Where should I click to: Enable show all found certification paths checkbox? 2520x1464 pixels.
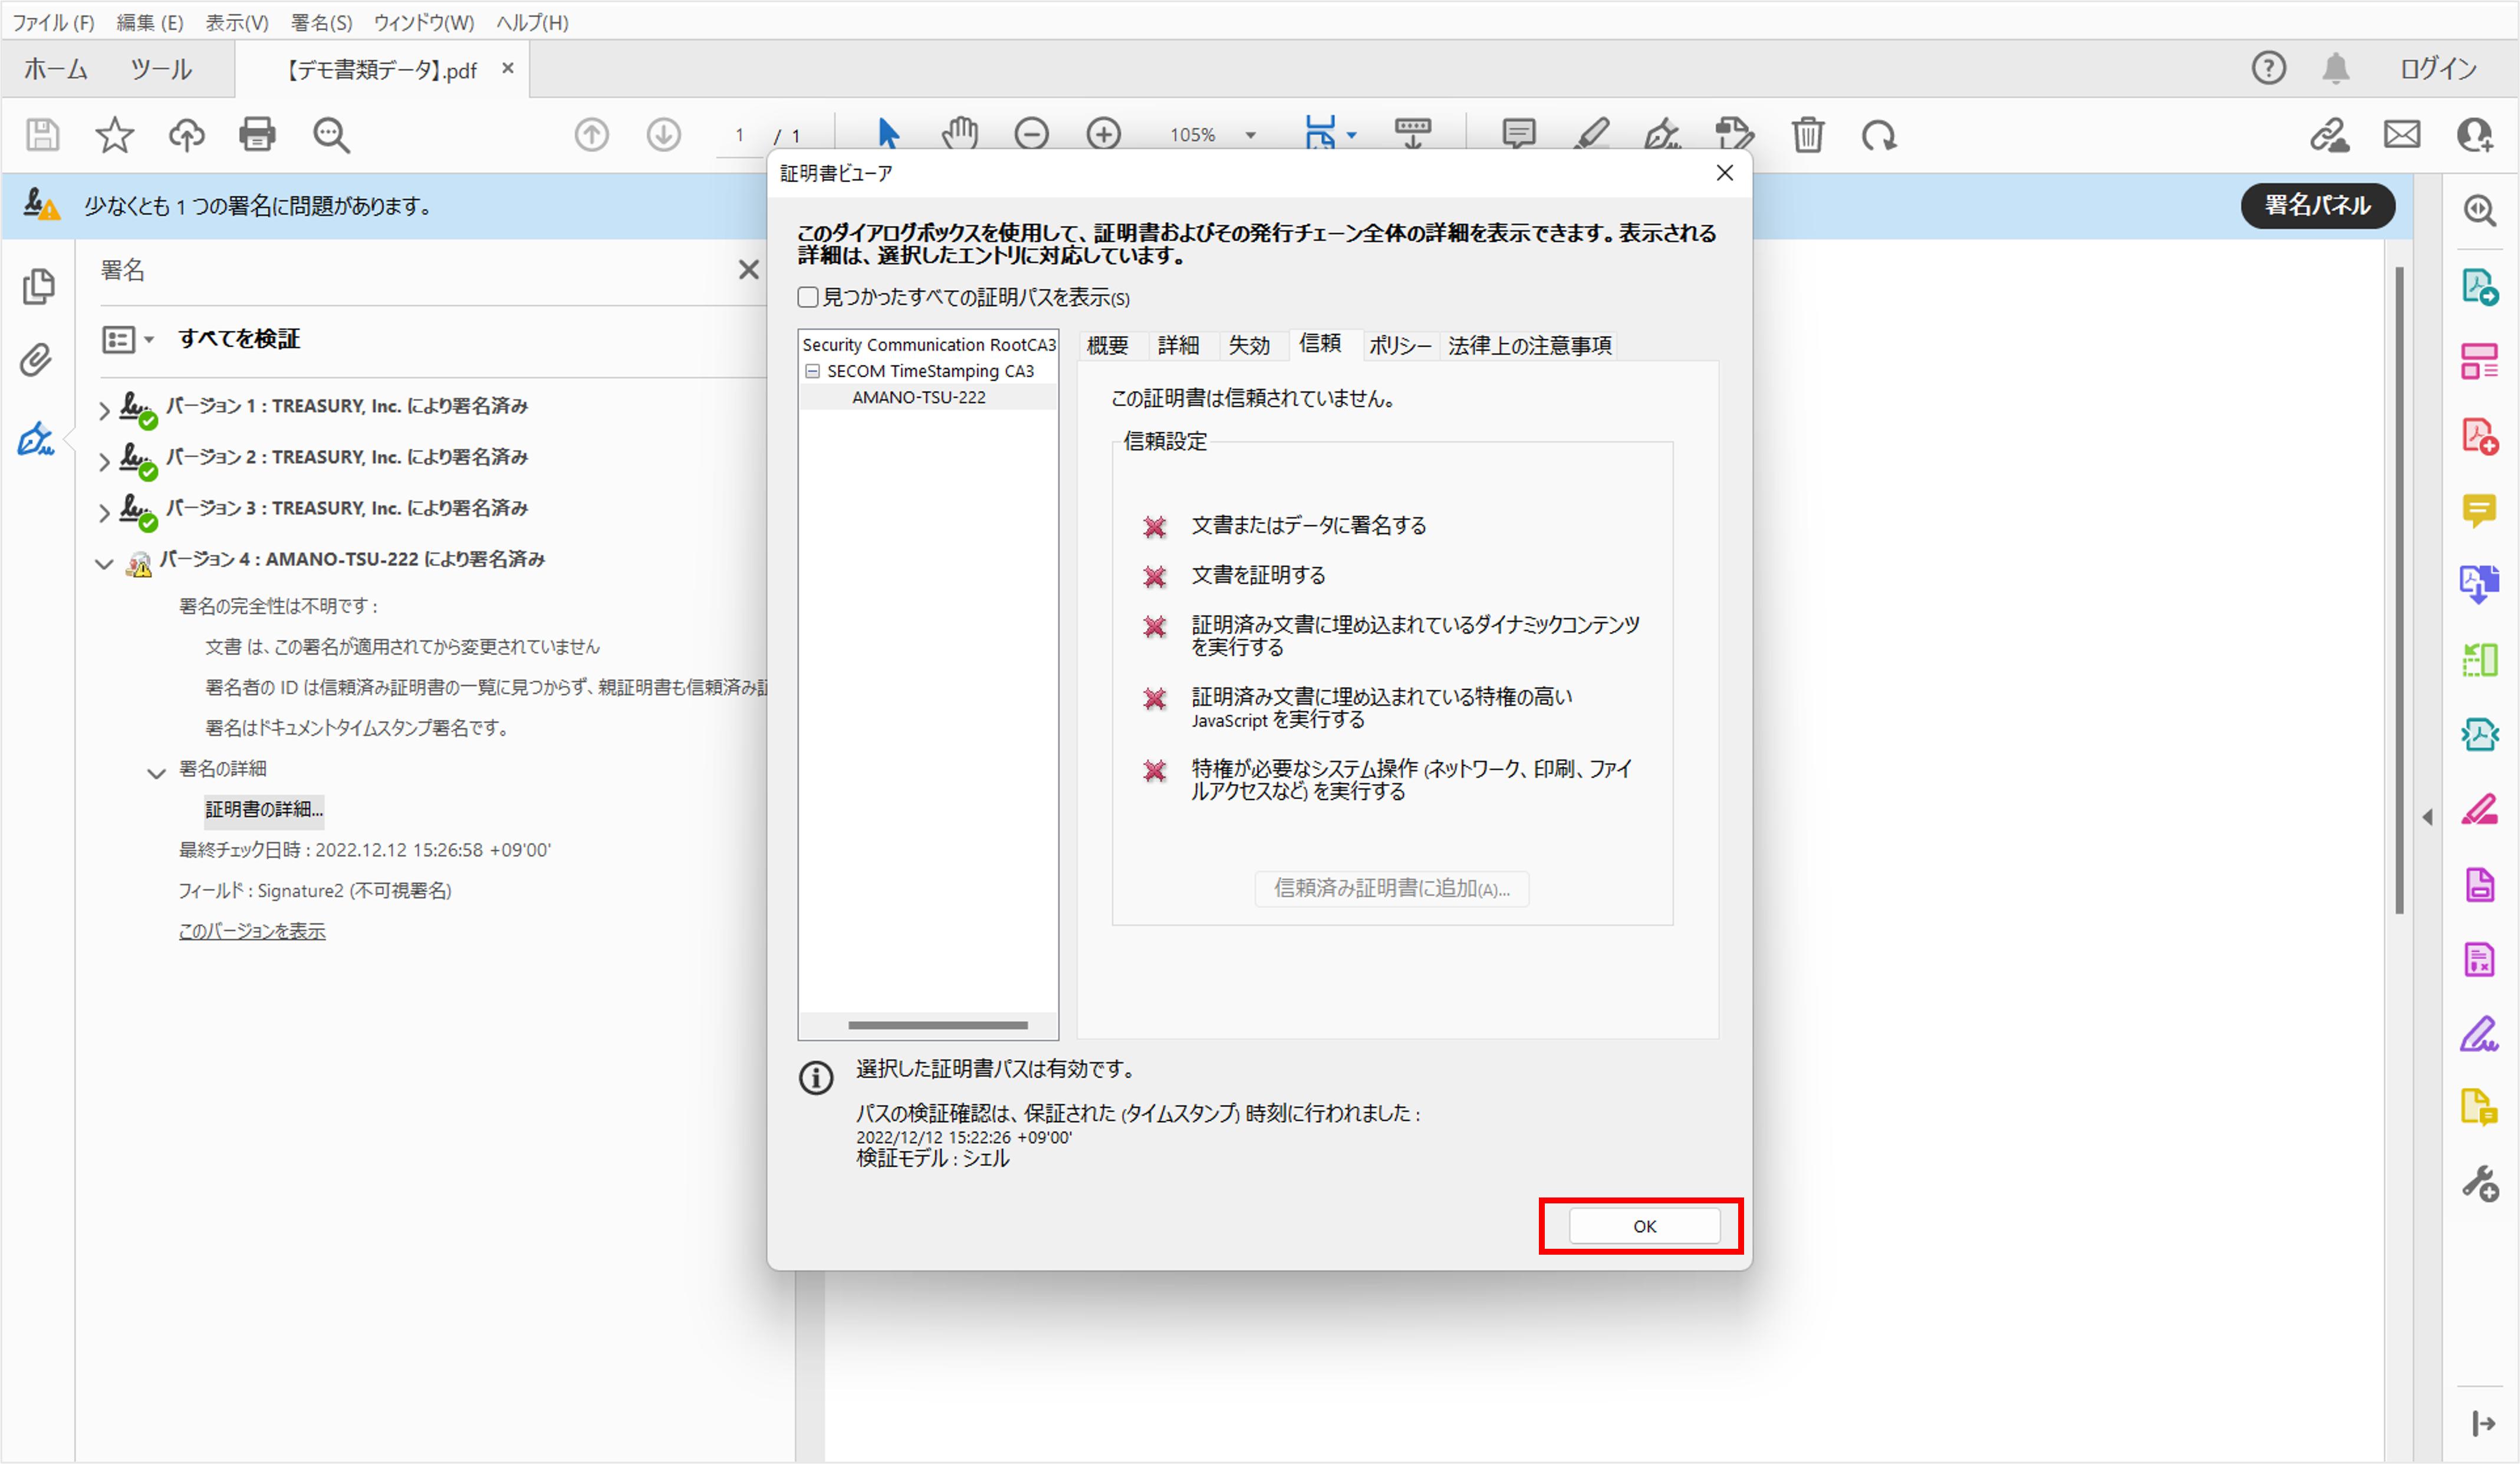808,297
